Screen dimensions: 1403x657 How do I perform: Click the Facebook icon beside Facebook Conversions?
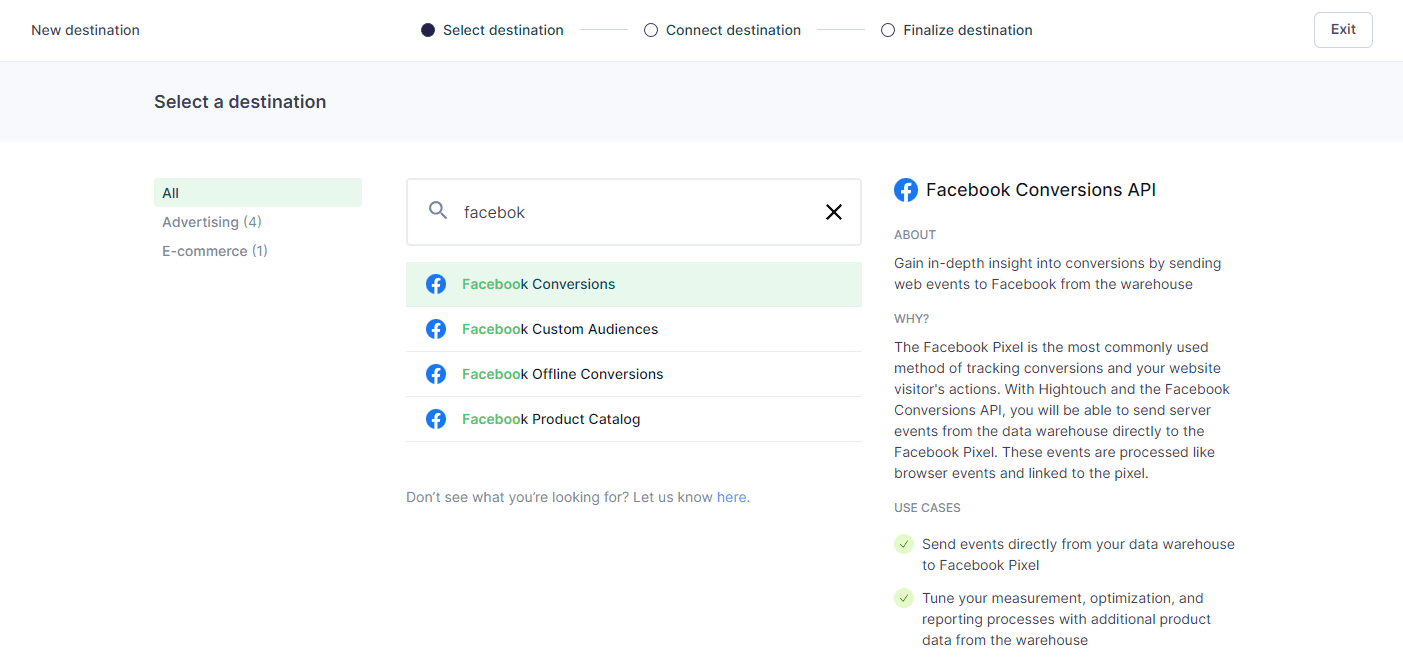tap(436, 284)
